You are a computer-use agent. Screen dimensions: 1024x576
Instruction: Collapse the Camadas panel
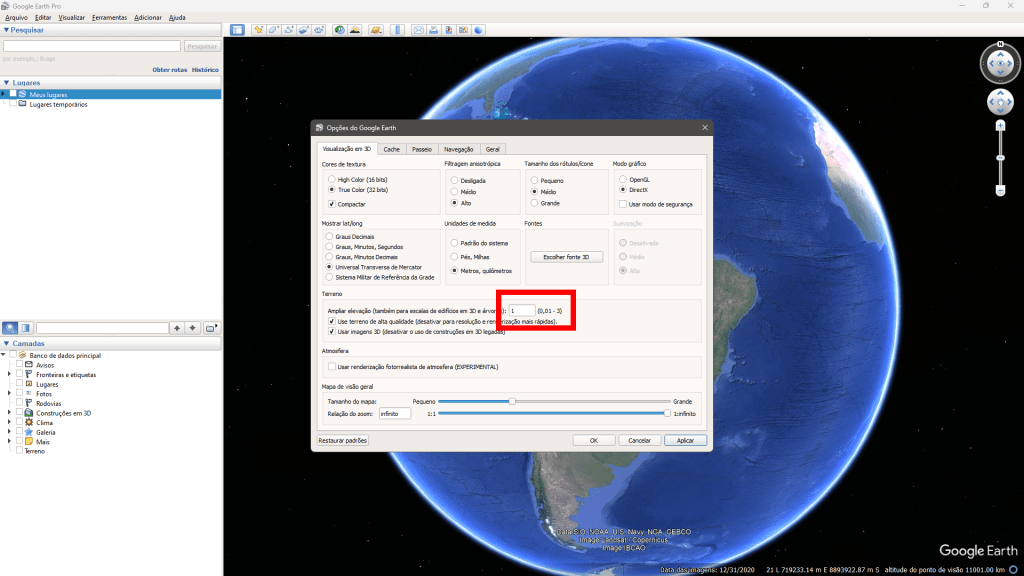(x=5, y=344)
